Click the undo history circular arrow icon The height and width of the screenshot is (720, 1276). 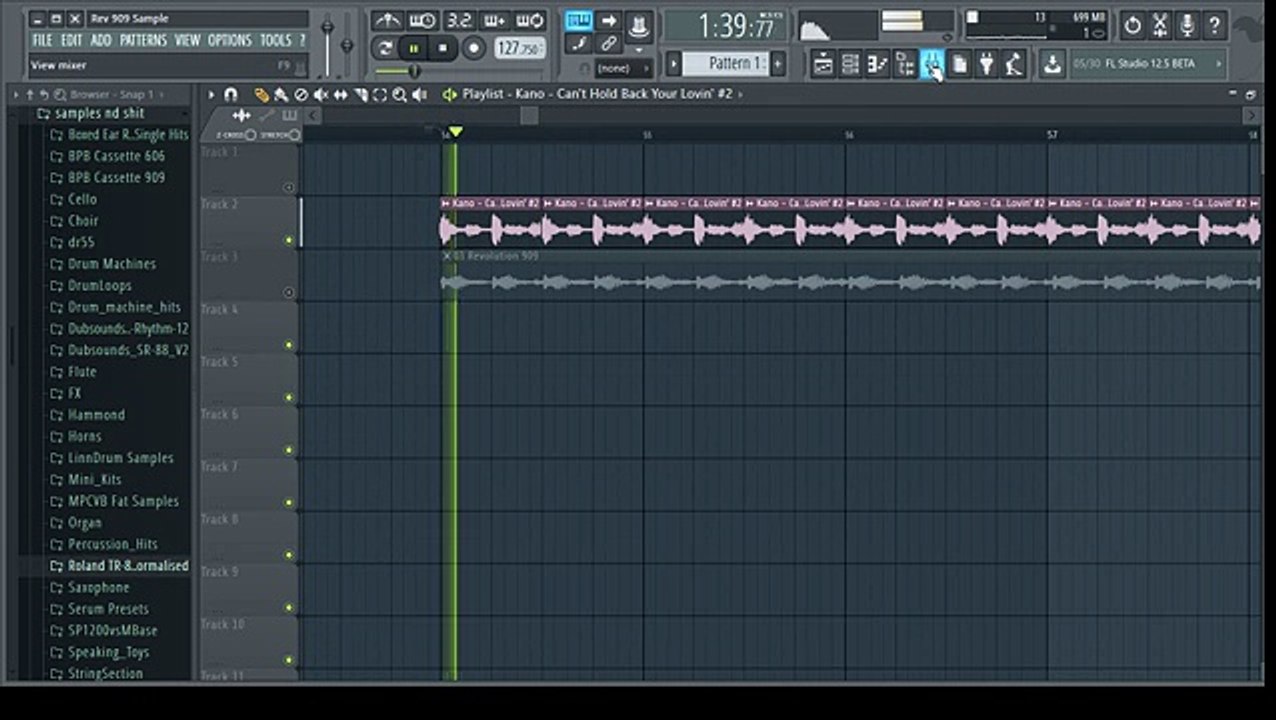pyautogui.click(x=1132, y=25)
